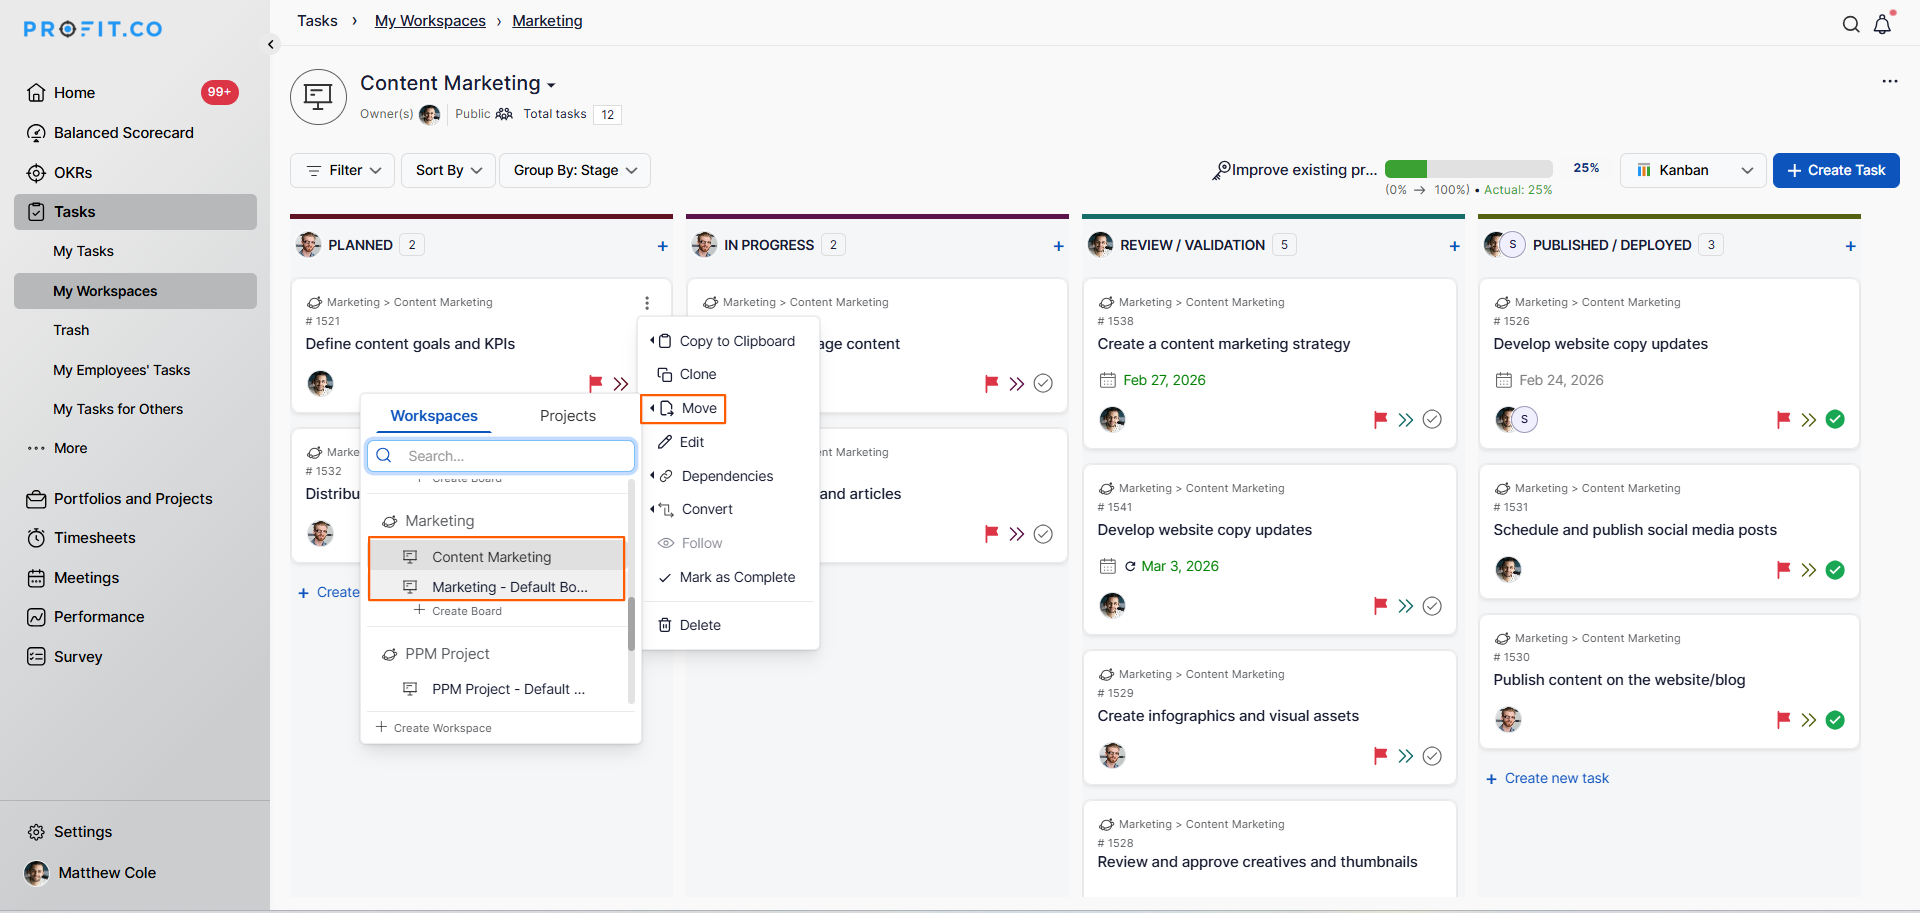Screen dimensions: 1920x913
Task: Open the Filter dropdown
Action: (343, 171)
